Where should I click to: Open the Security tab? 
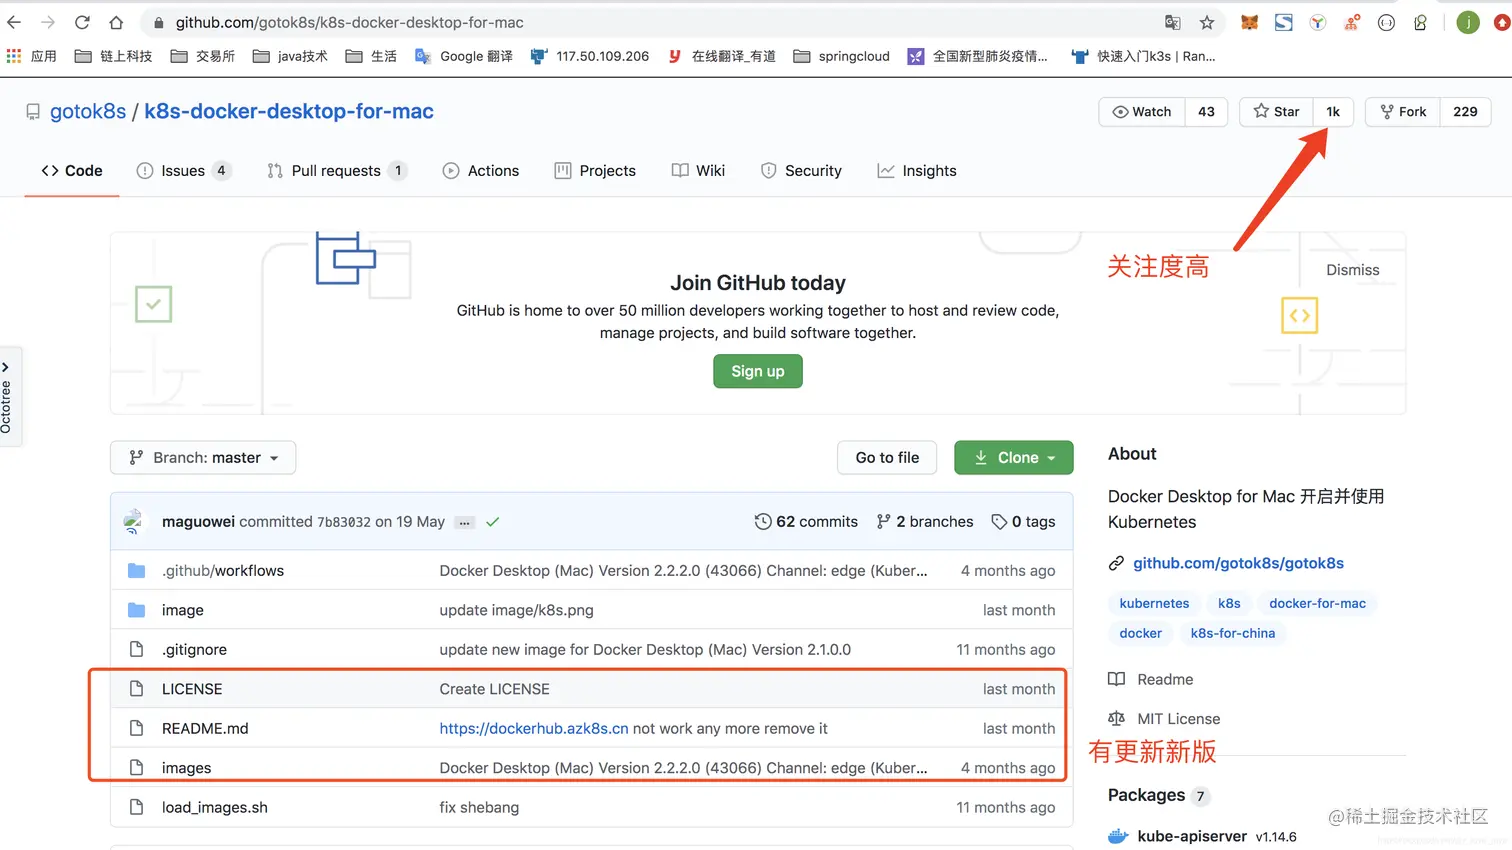click(801, 171)
